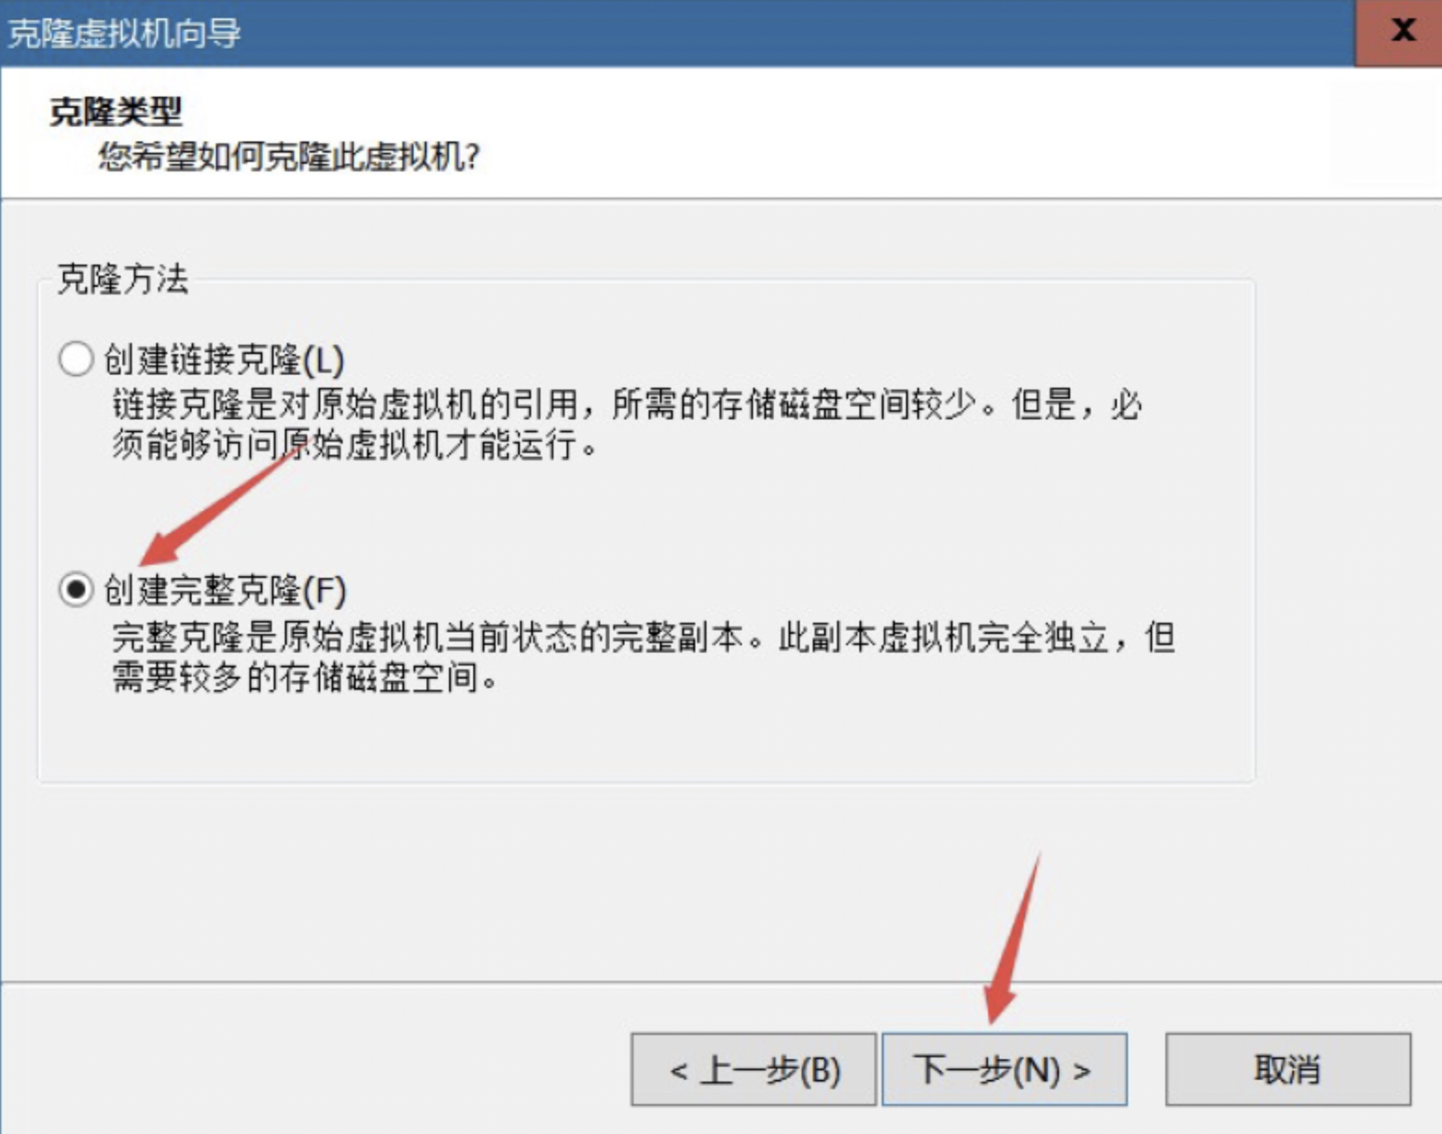Click the 克隆类型 heading
Viewport: 1442px width, 1134px height.
(116, 111)
